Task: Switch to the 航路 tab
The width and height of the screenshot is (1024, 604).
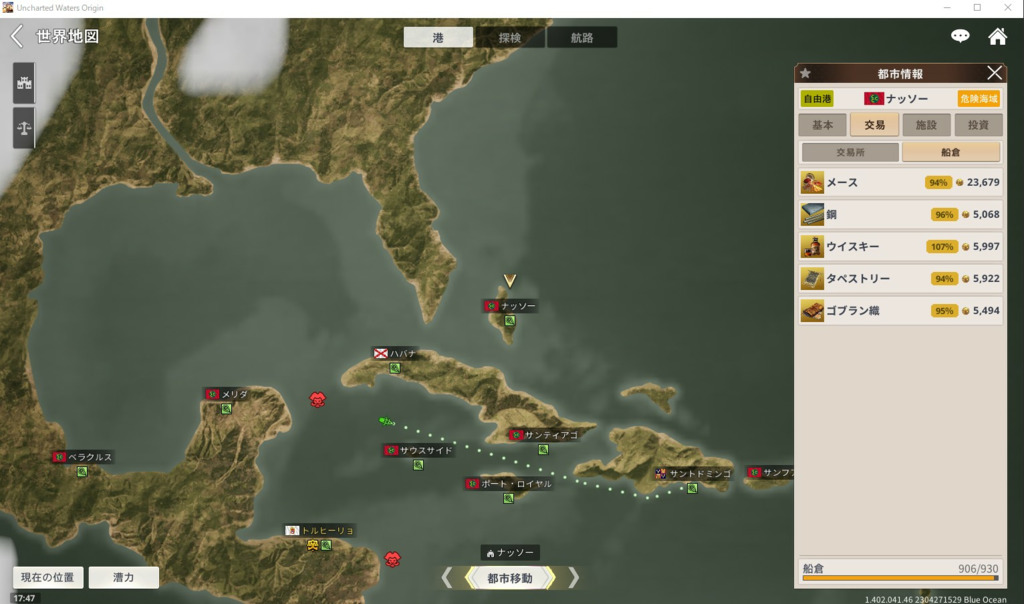Action: [x=582, y=37]
